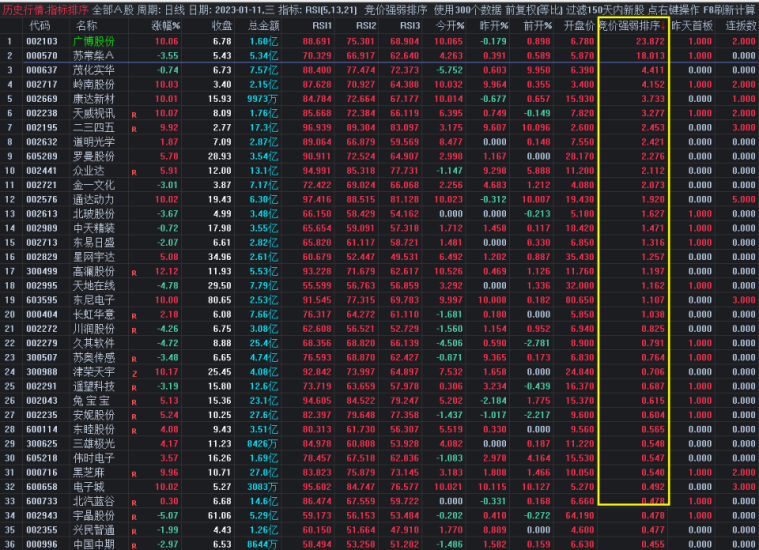Click the R marker beside 黑芝麻
This screenshot has width=759, height=550.
pyautogui.click(x=133, y=473)
